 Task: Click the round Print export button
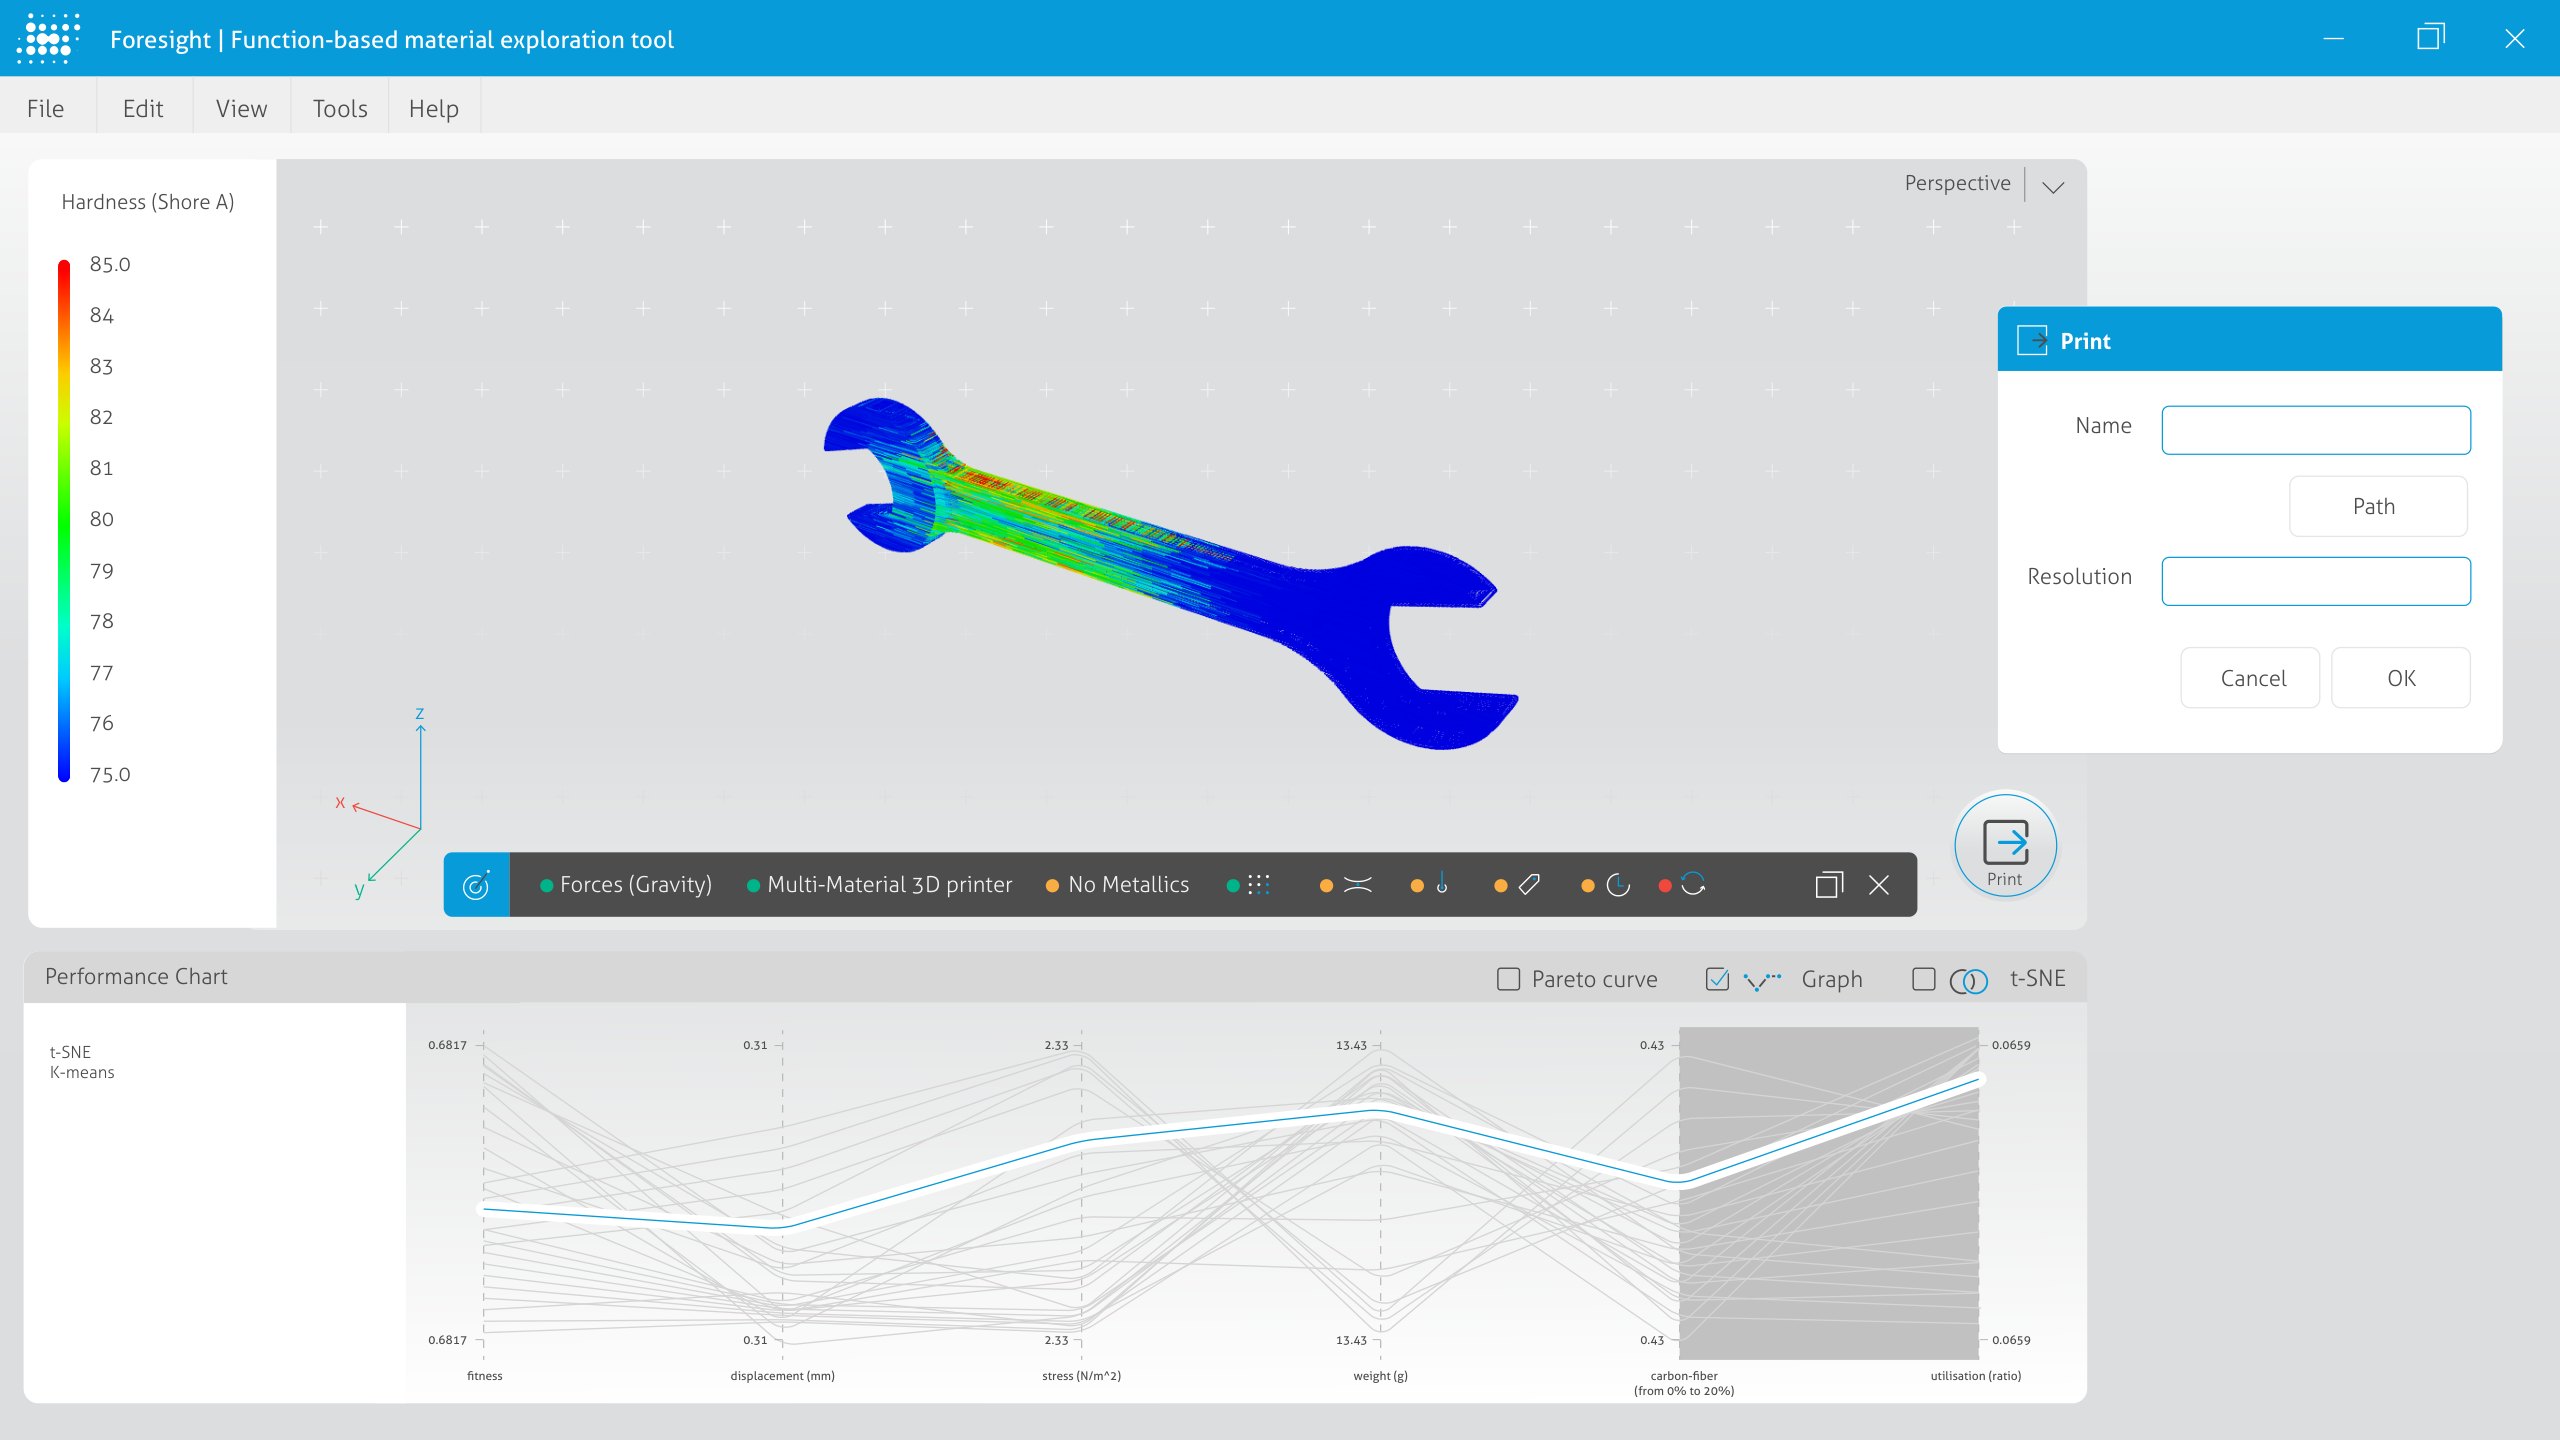coord(2005,846)
